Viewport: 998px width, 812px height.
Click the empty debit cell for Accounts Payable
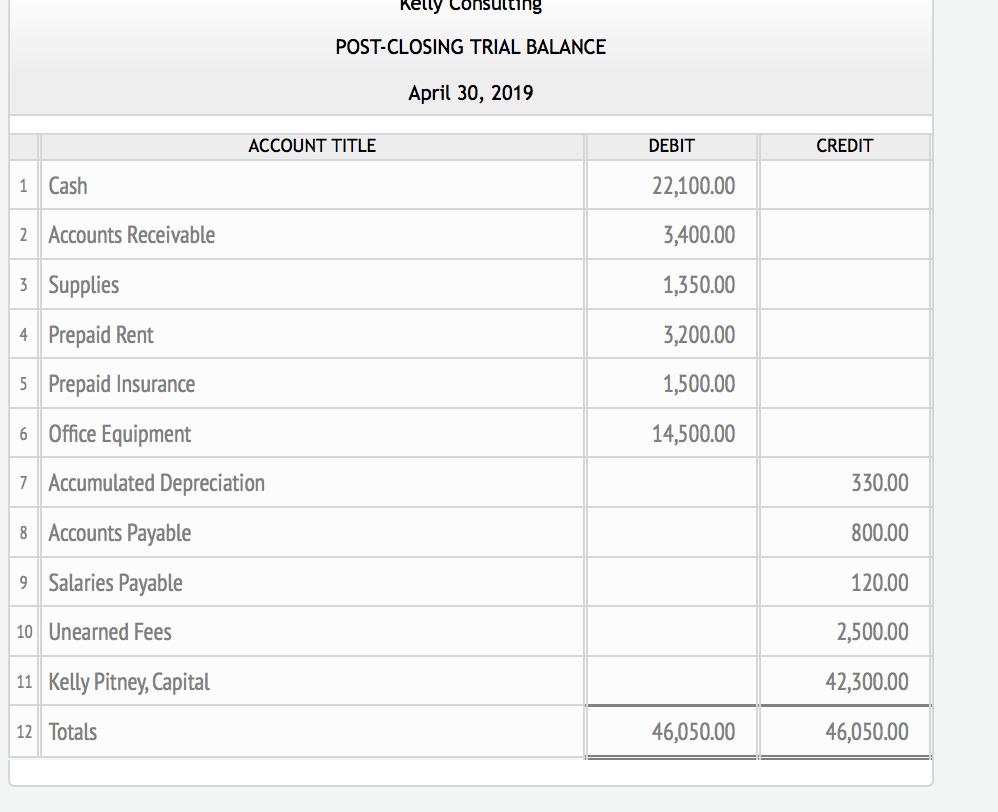click(671, 533)
